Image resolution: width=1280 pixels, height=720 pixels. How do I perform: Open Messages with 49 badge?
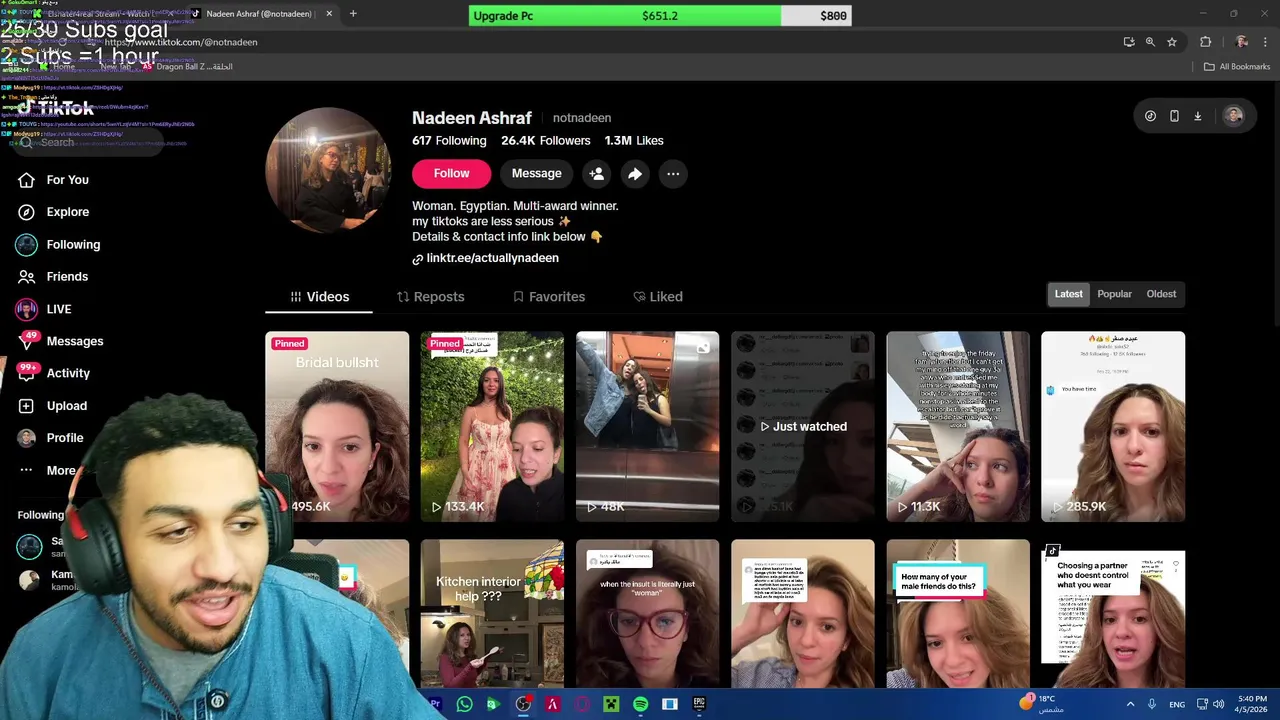pyautogui.click(x=60, y=341)
